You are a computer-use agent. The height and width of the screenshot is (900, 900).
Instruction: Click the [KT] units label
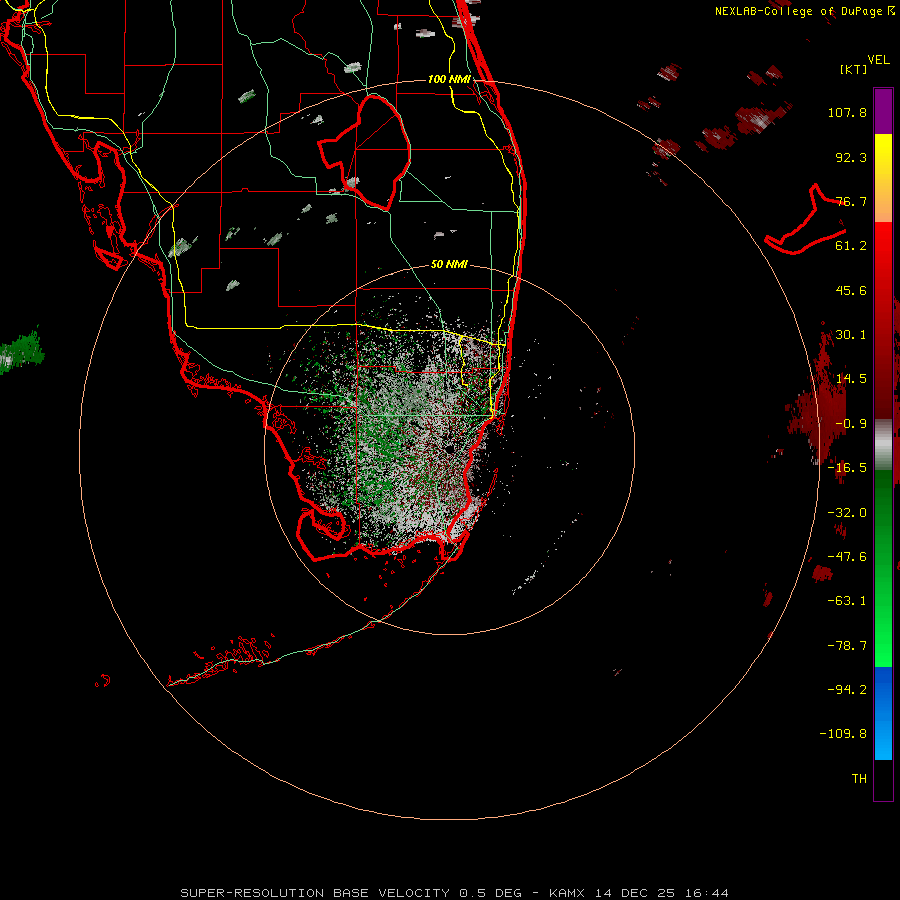coord(853,69)
